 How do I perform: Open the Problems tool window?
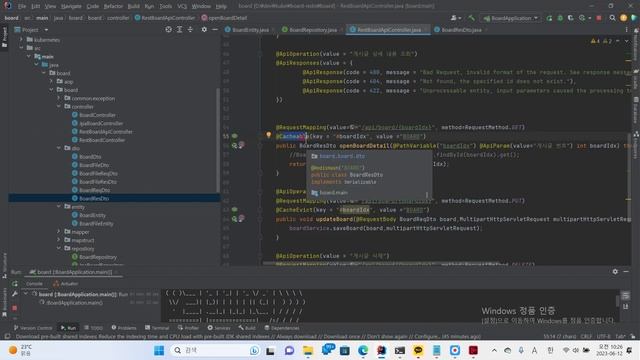click(x=124, y=328)
